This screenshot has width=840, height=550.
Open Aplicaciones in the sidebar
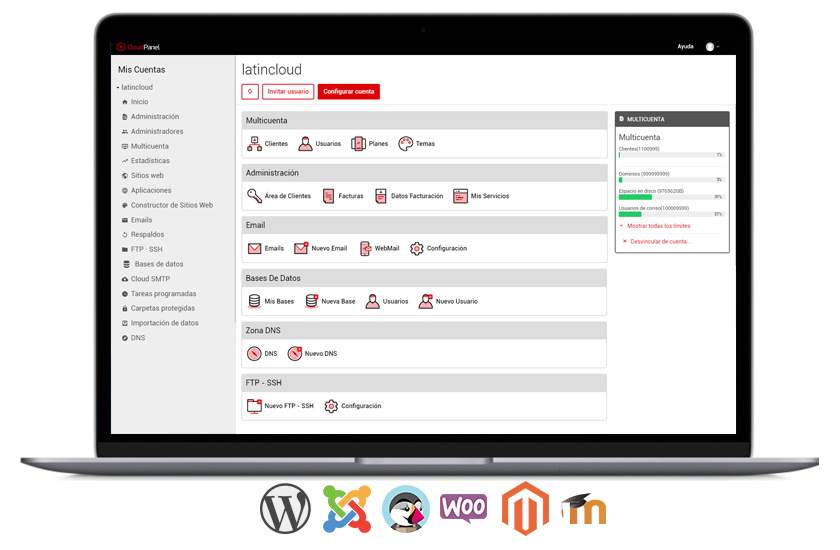coord(151,190)
